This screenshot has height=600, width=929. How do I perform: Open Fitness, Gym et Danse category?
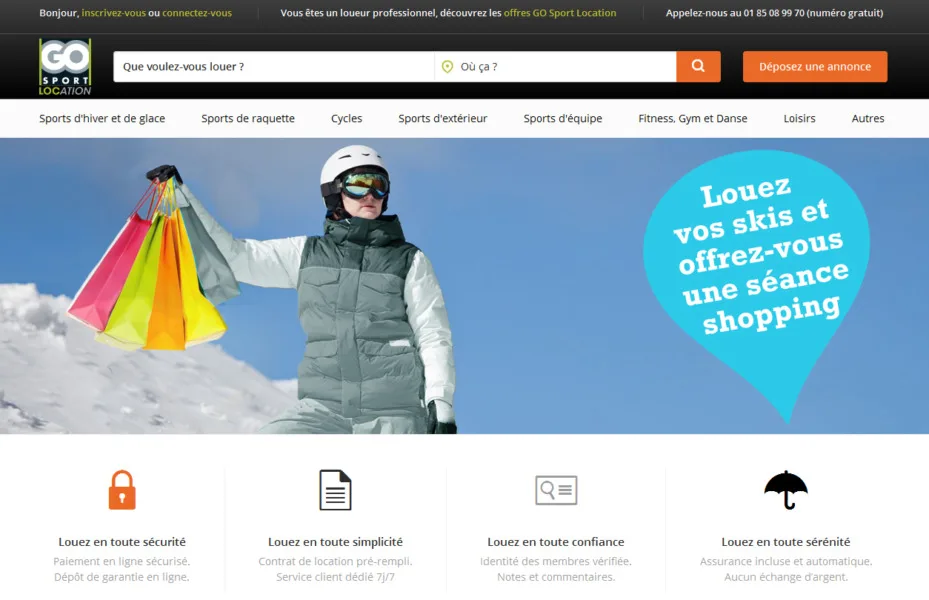[x=693, y=118]
